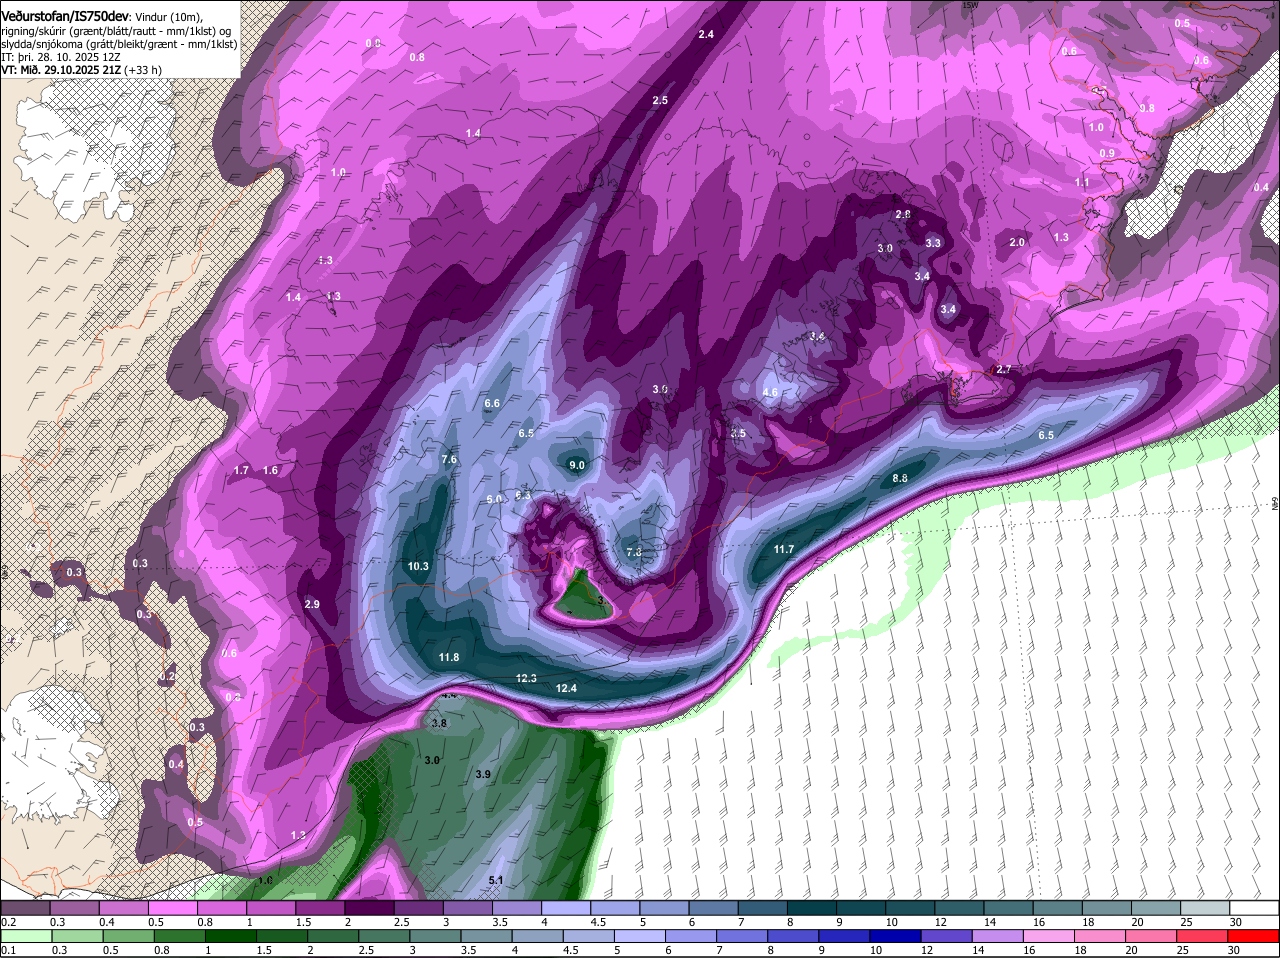Click the valid time line 'VT: Mið. 29.10.2025 21Z'

(x=61, y=70)
